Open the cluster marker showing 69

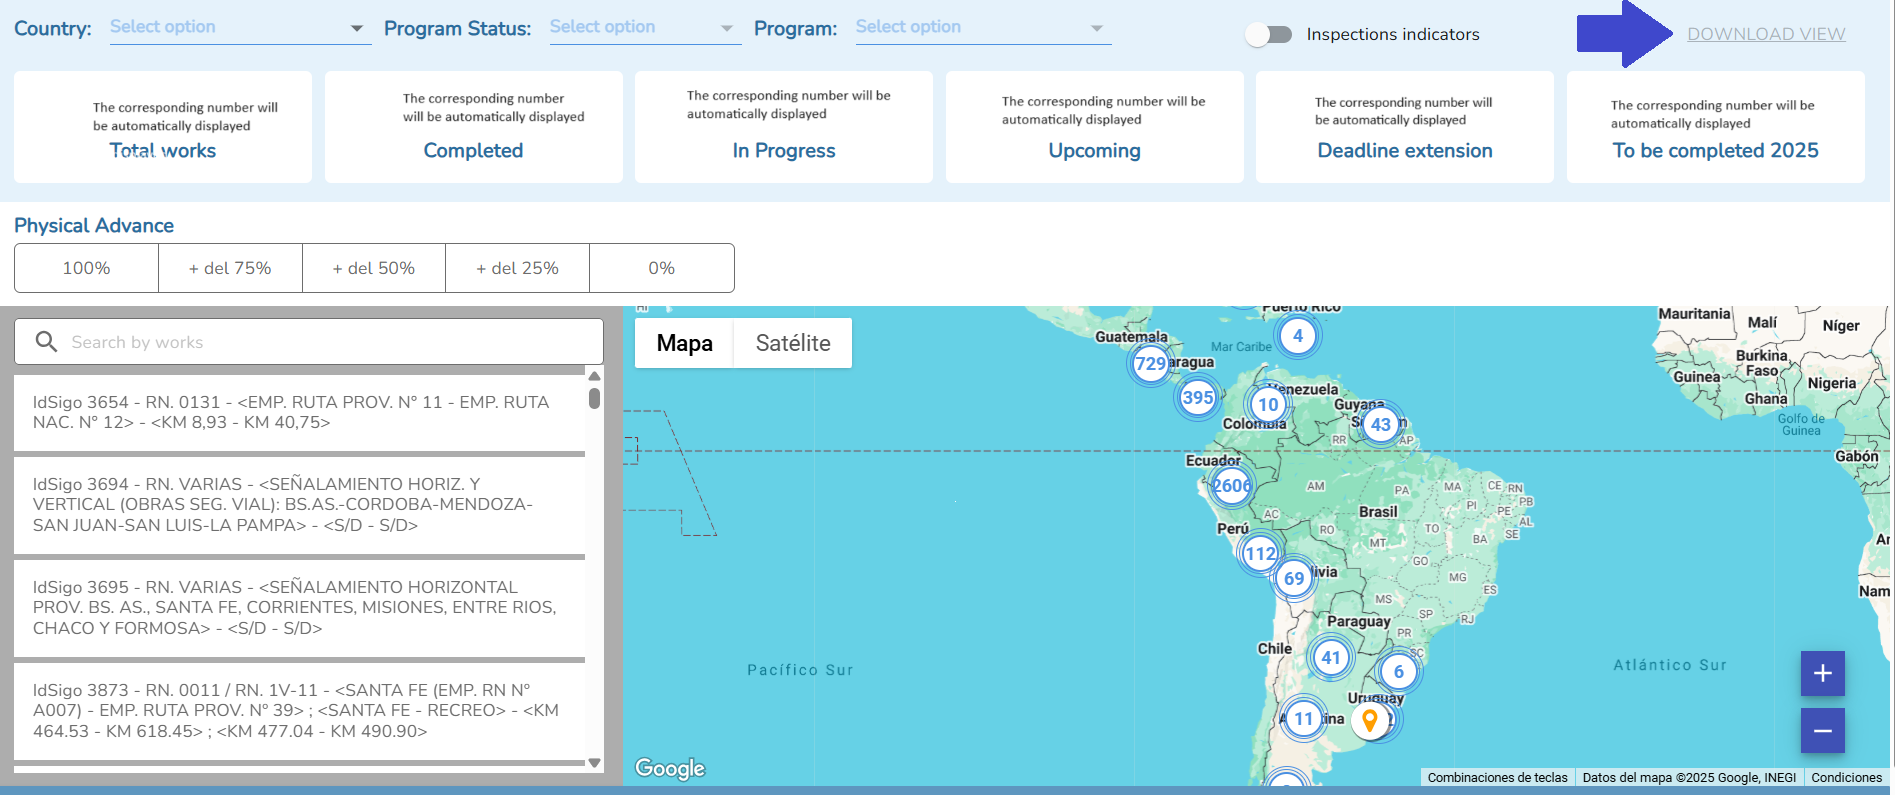click(1294, 578)
